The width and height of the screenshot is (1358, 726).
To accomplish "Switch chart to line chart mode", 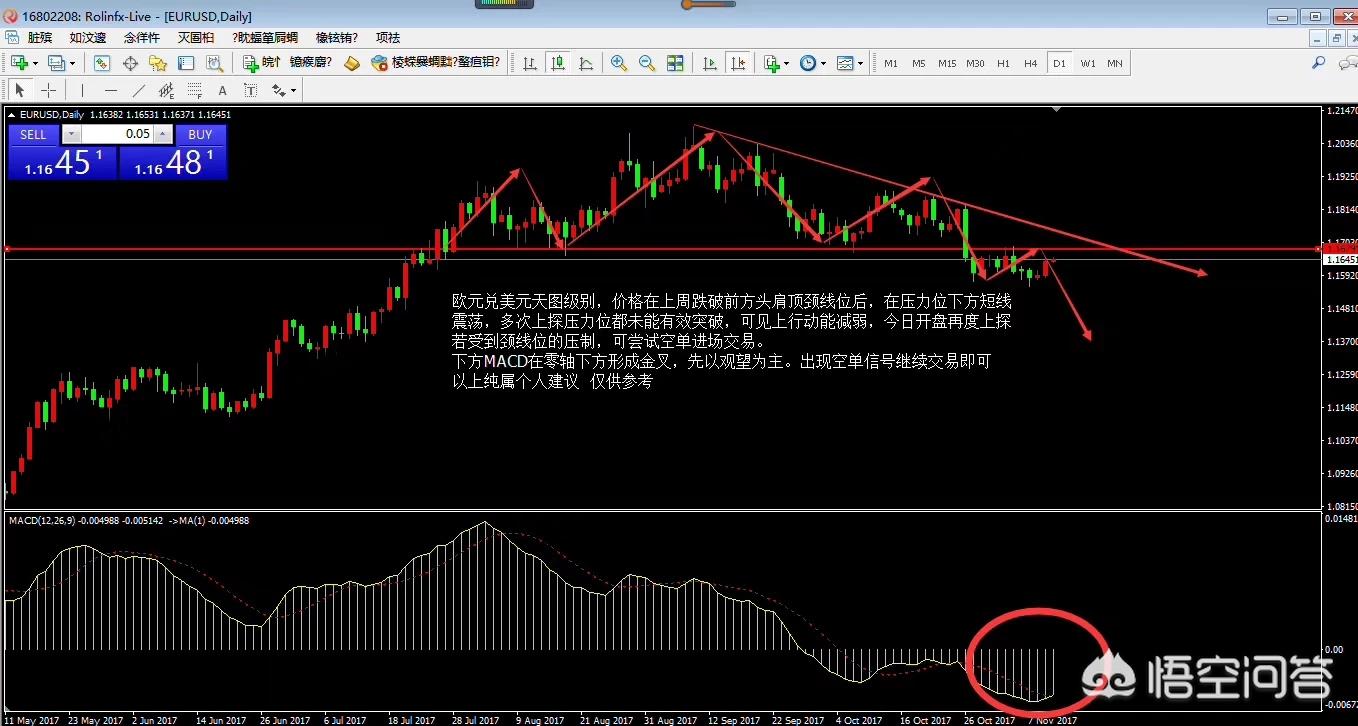I will tap(586, 63).
